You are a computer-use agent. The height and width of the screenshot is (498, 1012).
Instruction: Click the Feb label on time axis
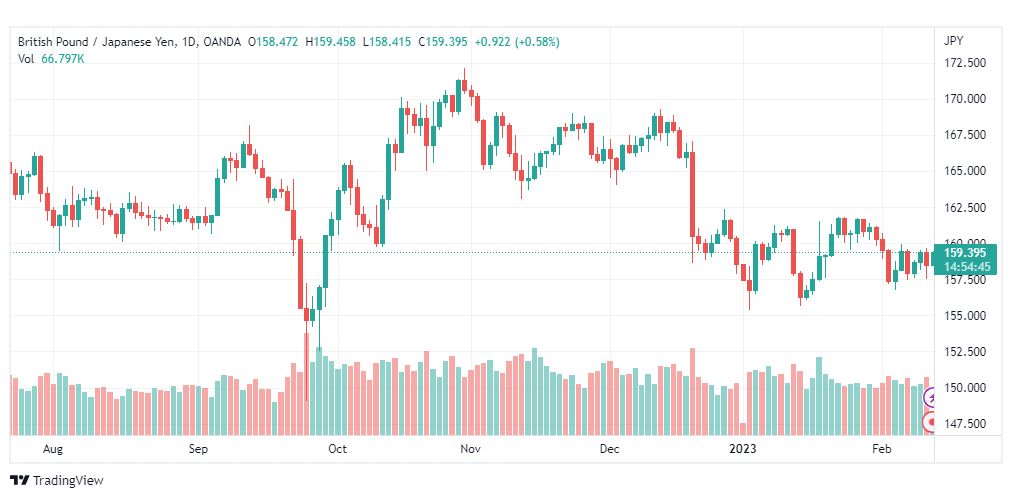click(x=880, y=449)
